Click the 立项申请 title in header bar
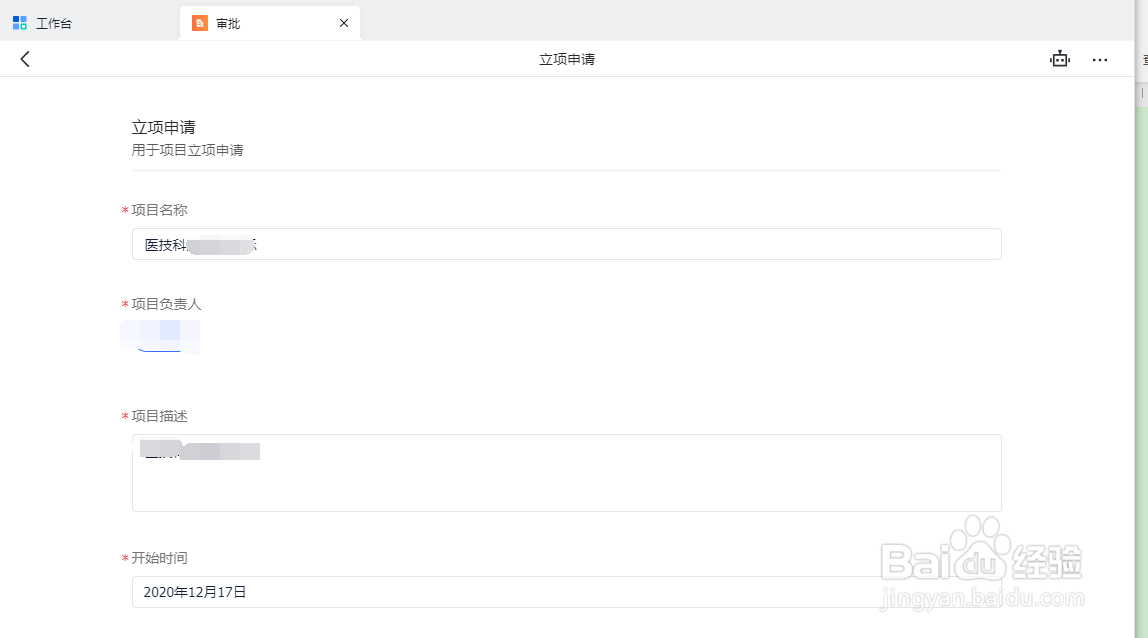This screenshot has width=1148, height=638. (x=567, y=60)
